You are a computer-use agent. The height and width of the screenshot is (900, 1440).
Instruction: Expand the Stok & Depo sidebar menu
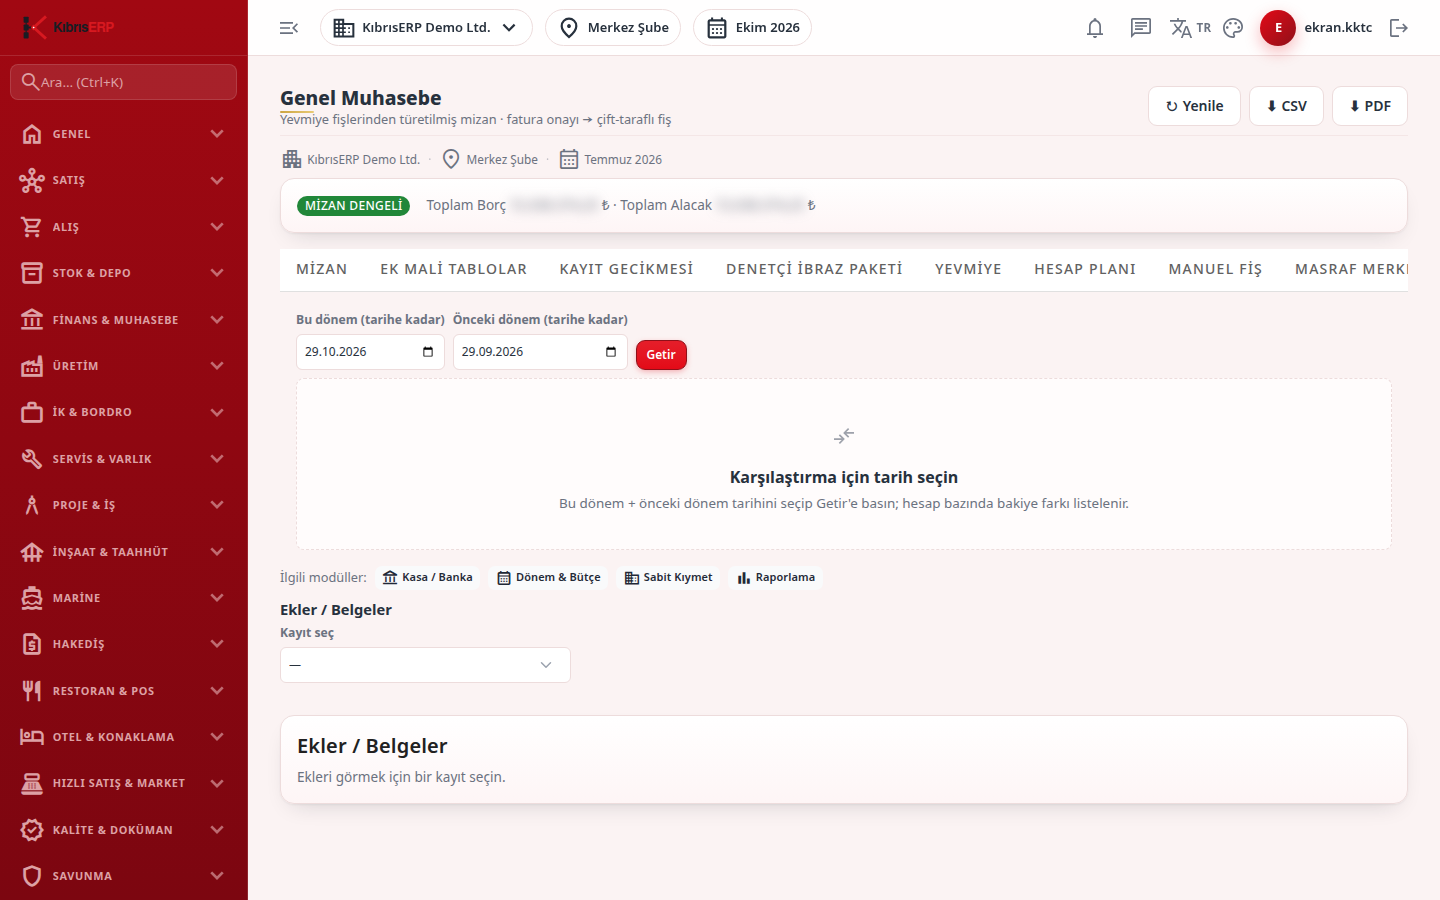[x=124, y=273]
